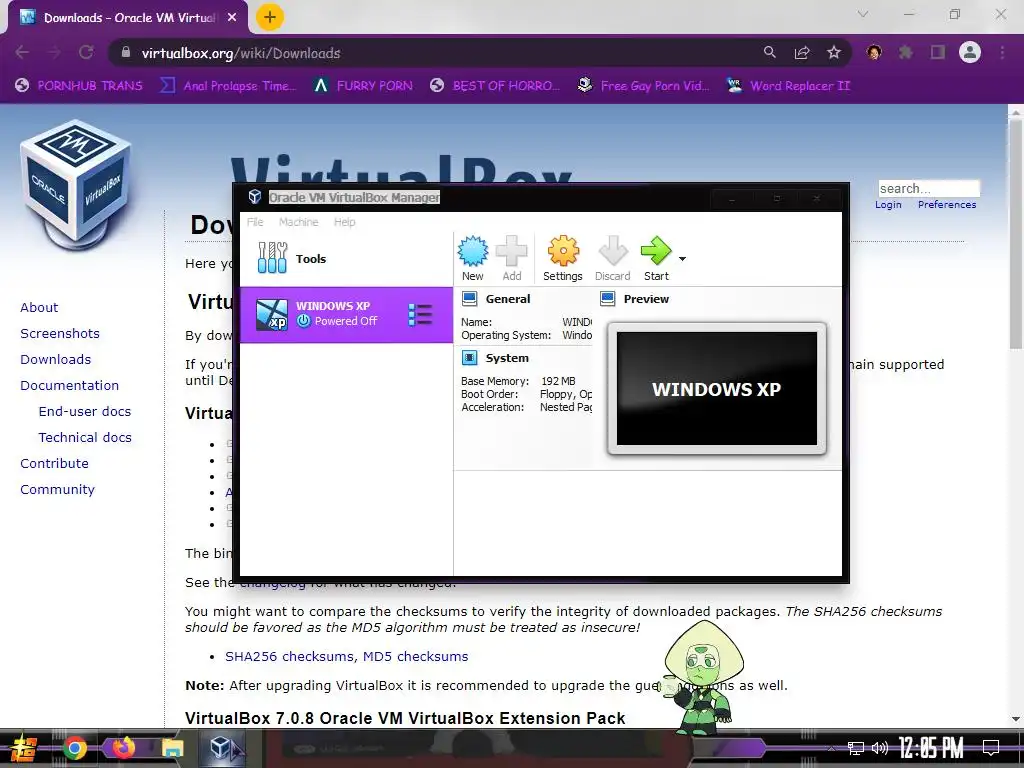Image resolution: width=1024 pixels, height=768 pixels.
Task: Open the File menu in VirtualBox Manager
Action: click(x=255, y=222)
